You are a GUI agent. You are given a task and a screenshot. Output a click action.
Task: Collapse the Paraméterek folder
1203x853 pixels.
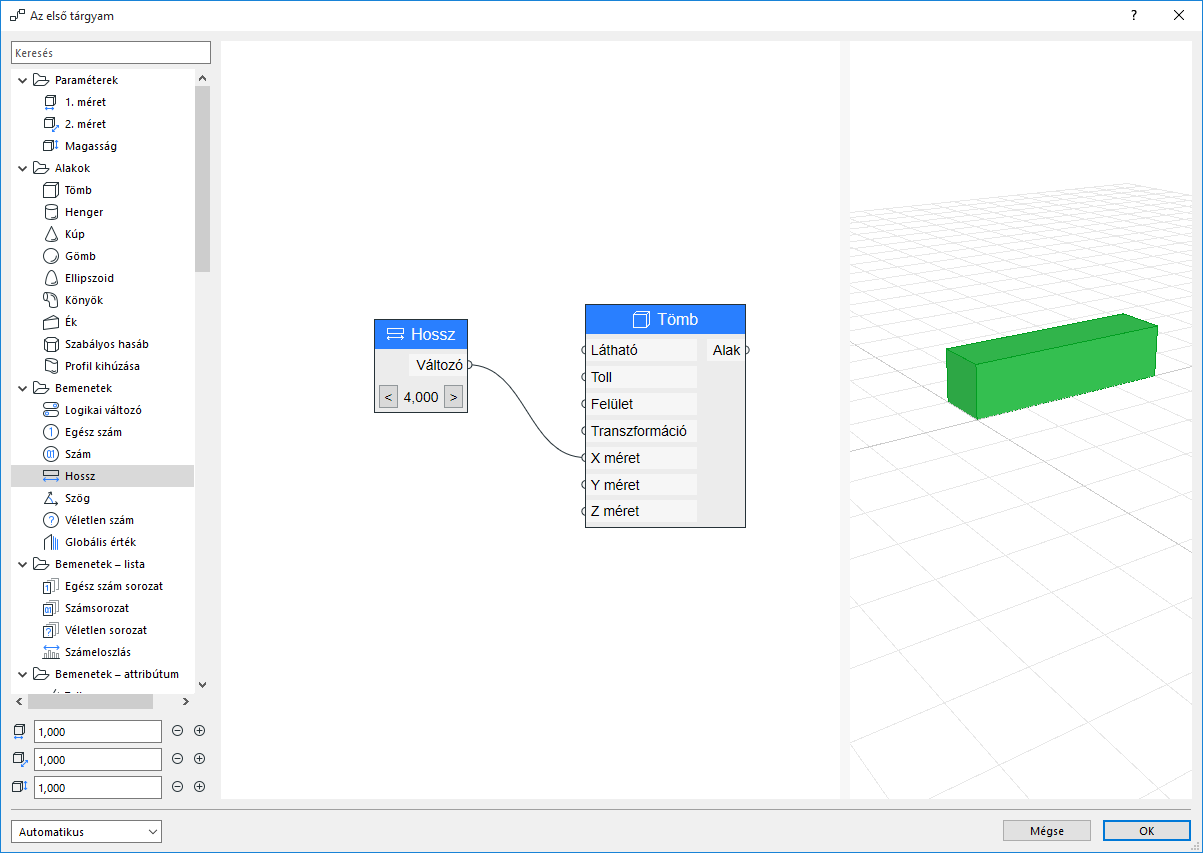(x=22, y=79)
